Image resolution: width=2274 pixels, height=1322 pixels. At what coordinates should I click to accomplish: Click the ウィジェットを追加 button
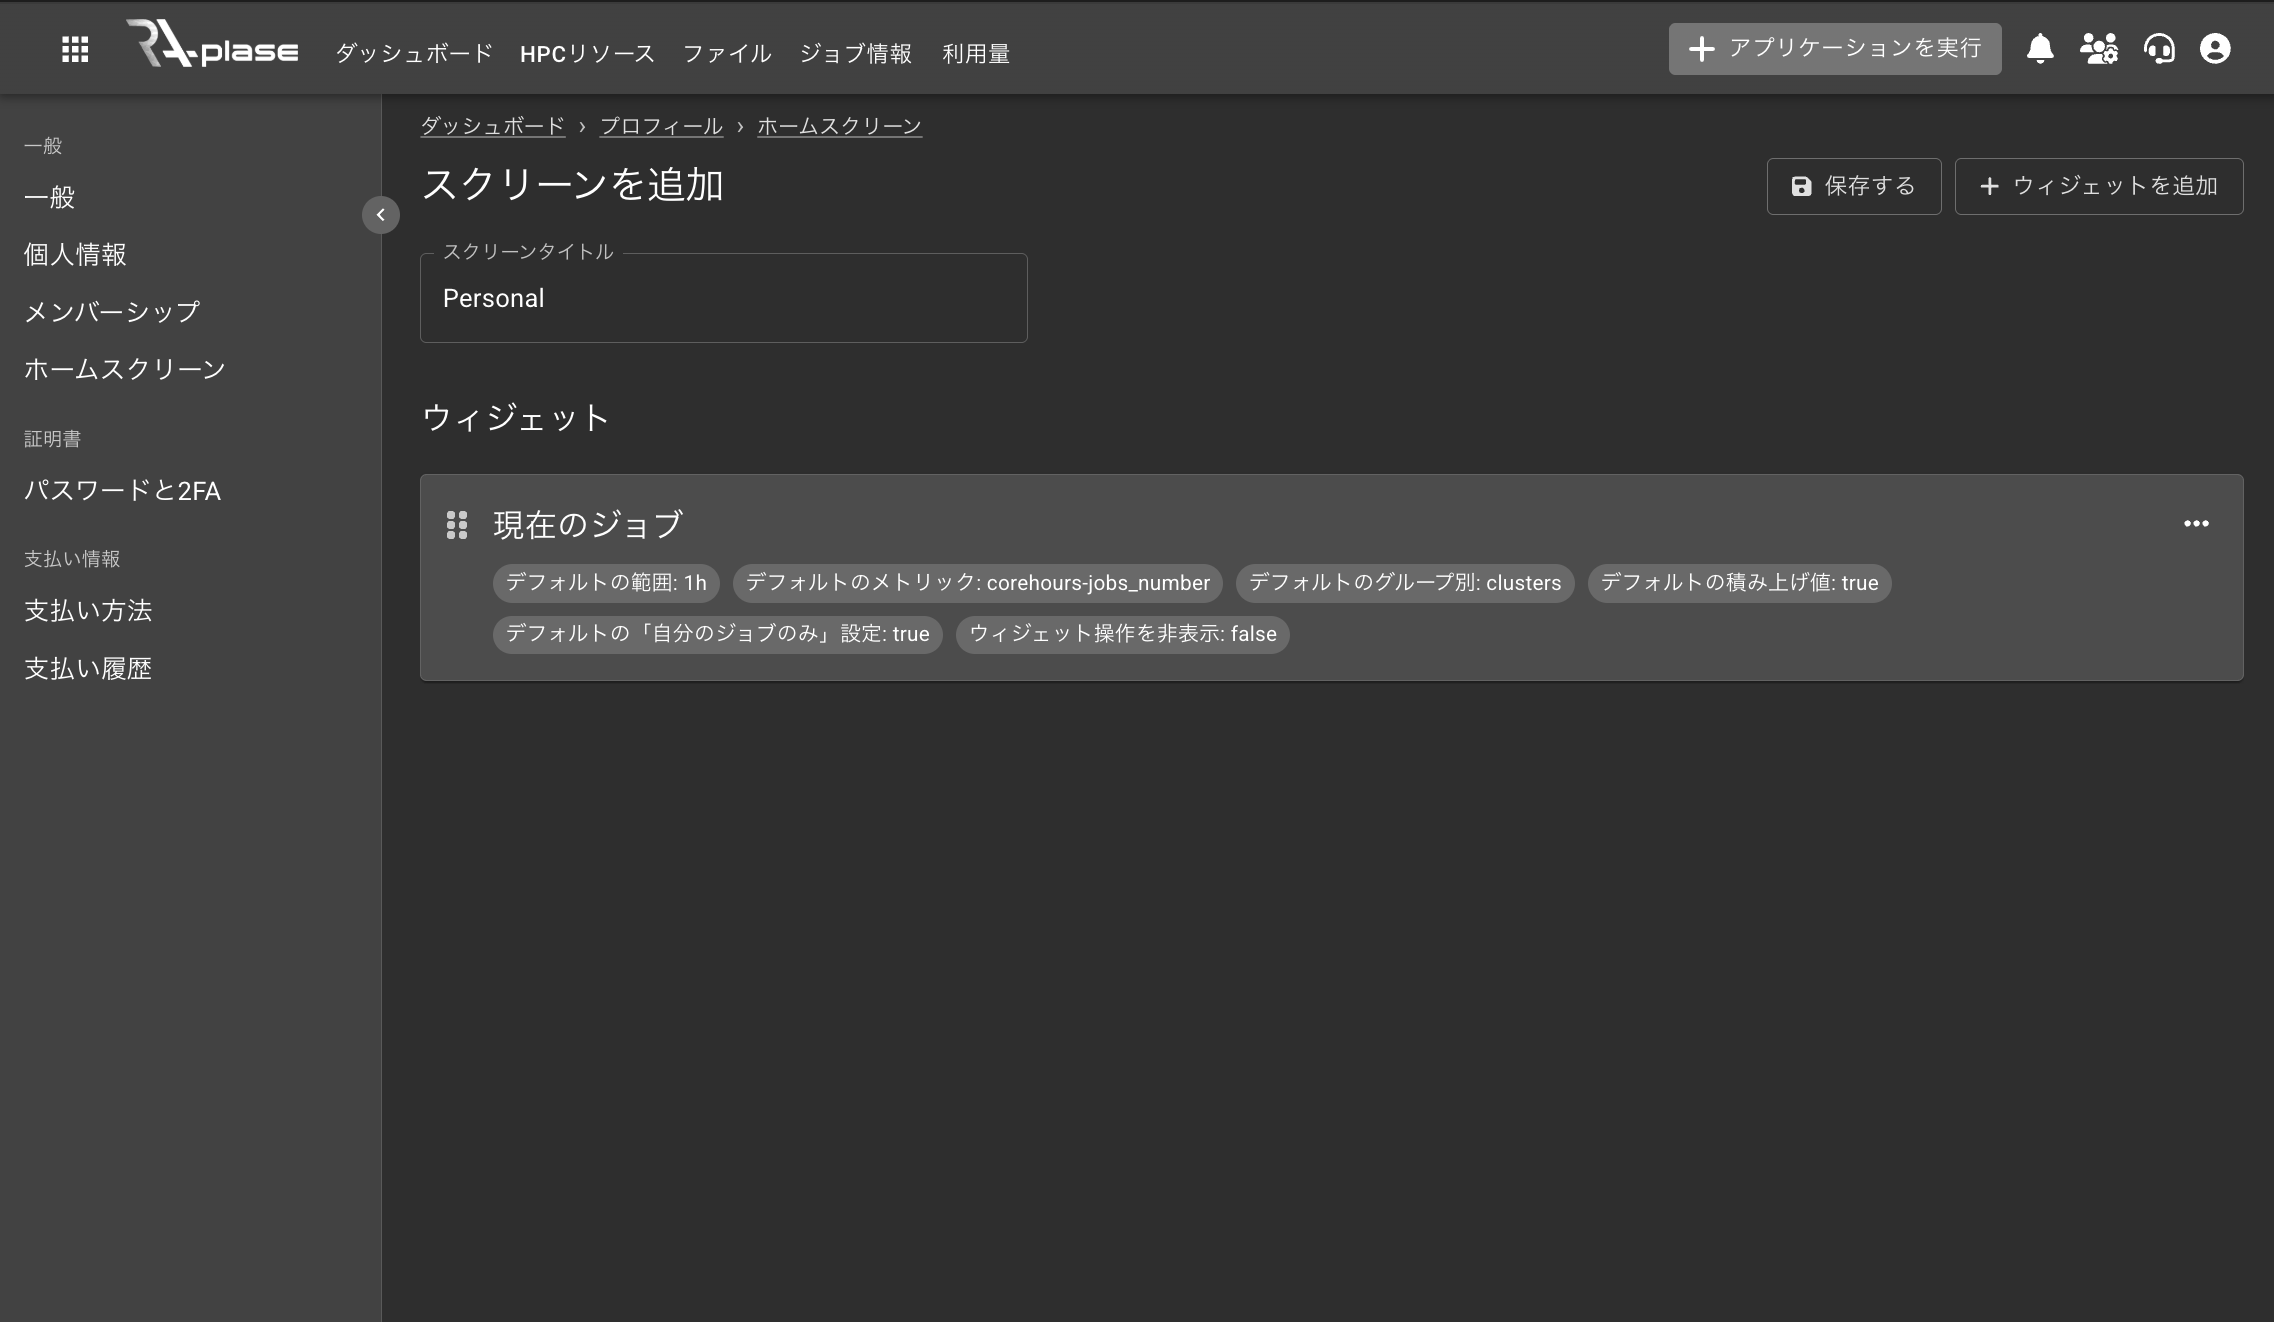[x=2098, y=186]
